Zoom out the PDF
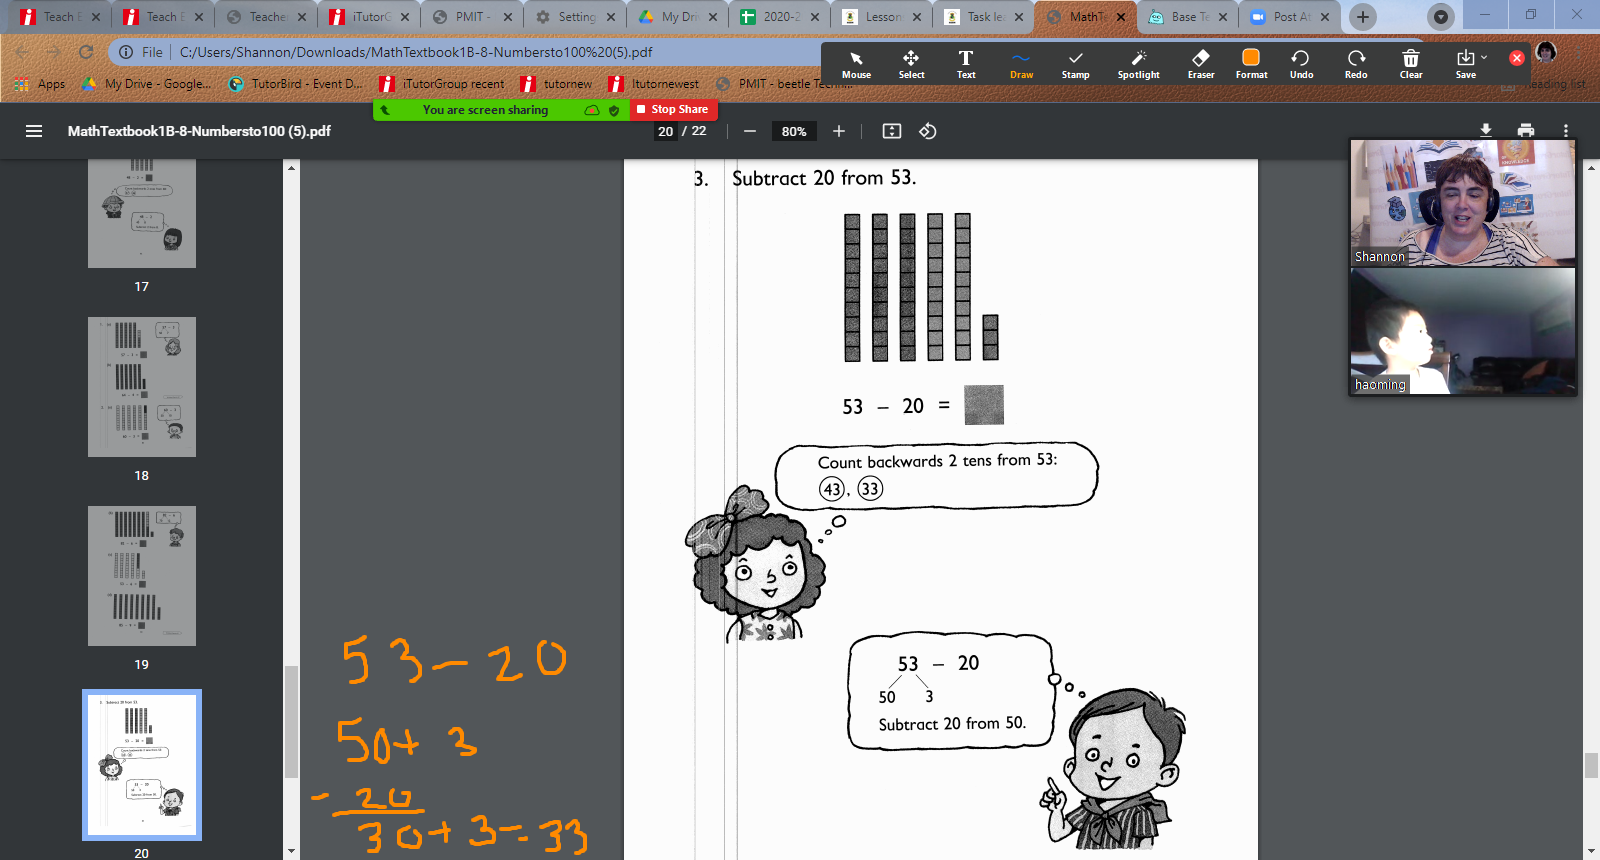 750,131
